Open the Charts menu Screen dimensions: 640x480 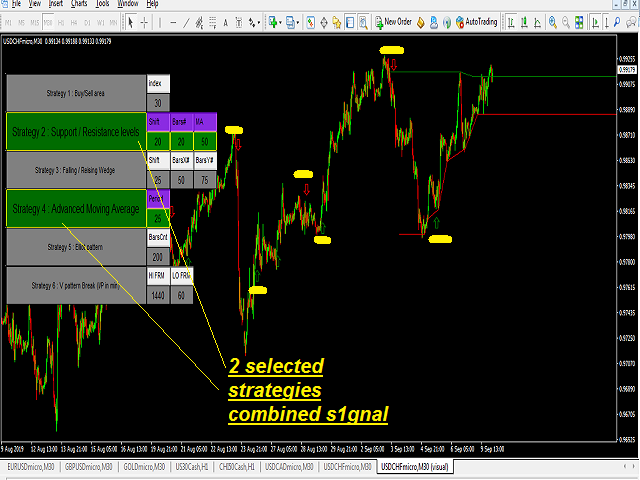(79, 4)
